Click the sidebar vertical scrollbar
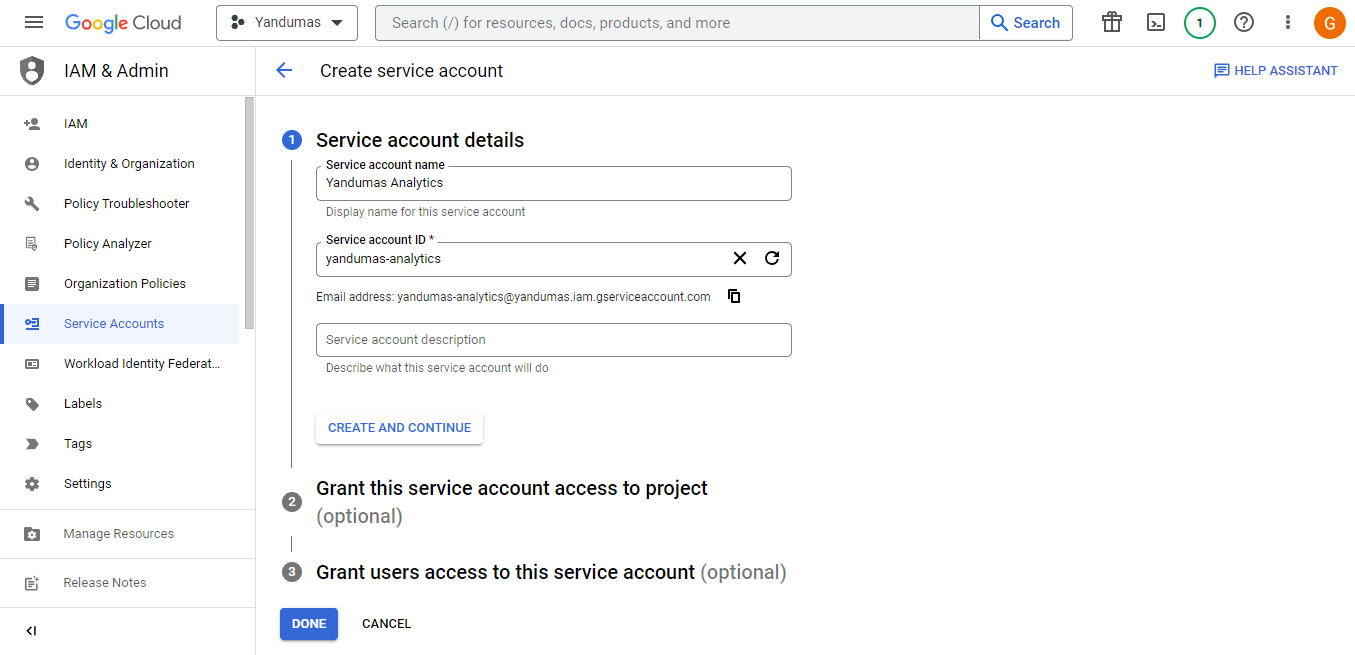This screenshot has width=1355, height=655. [249, 212]
